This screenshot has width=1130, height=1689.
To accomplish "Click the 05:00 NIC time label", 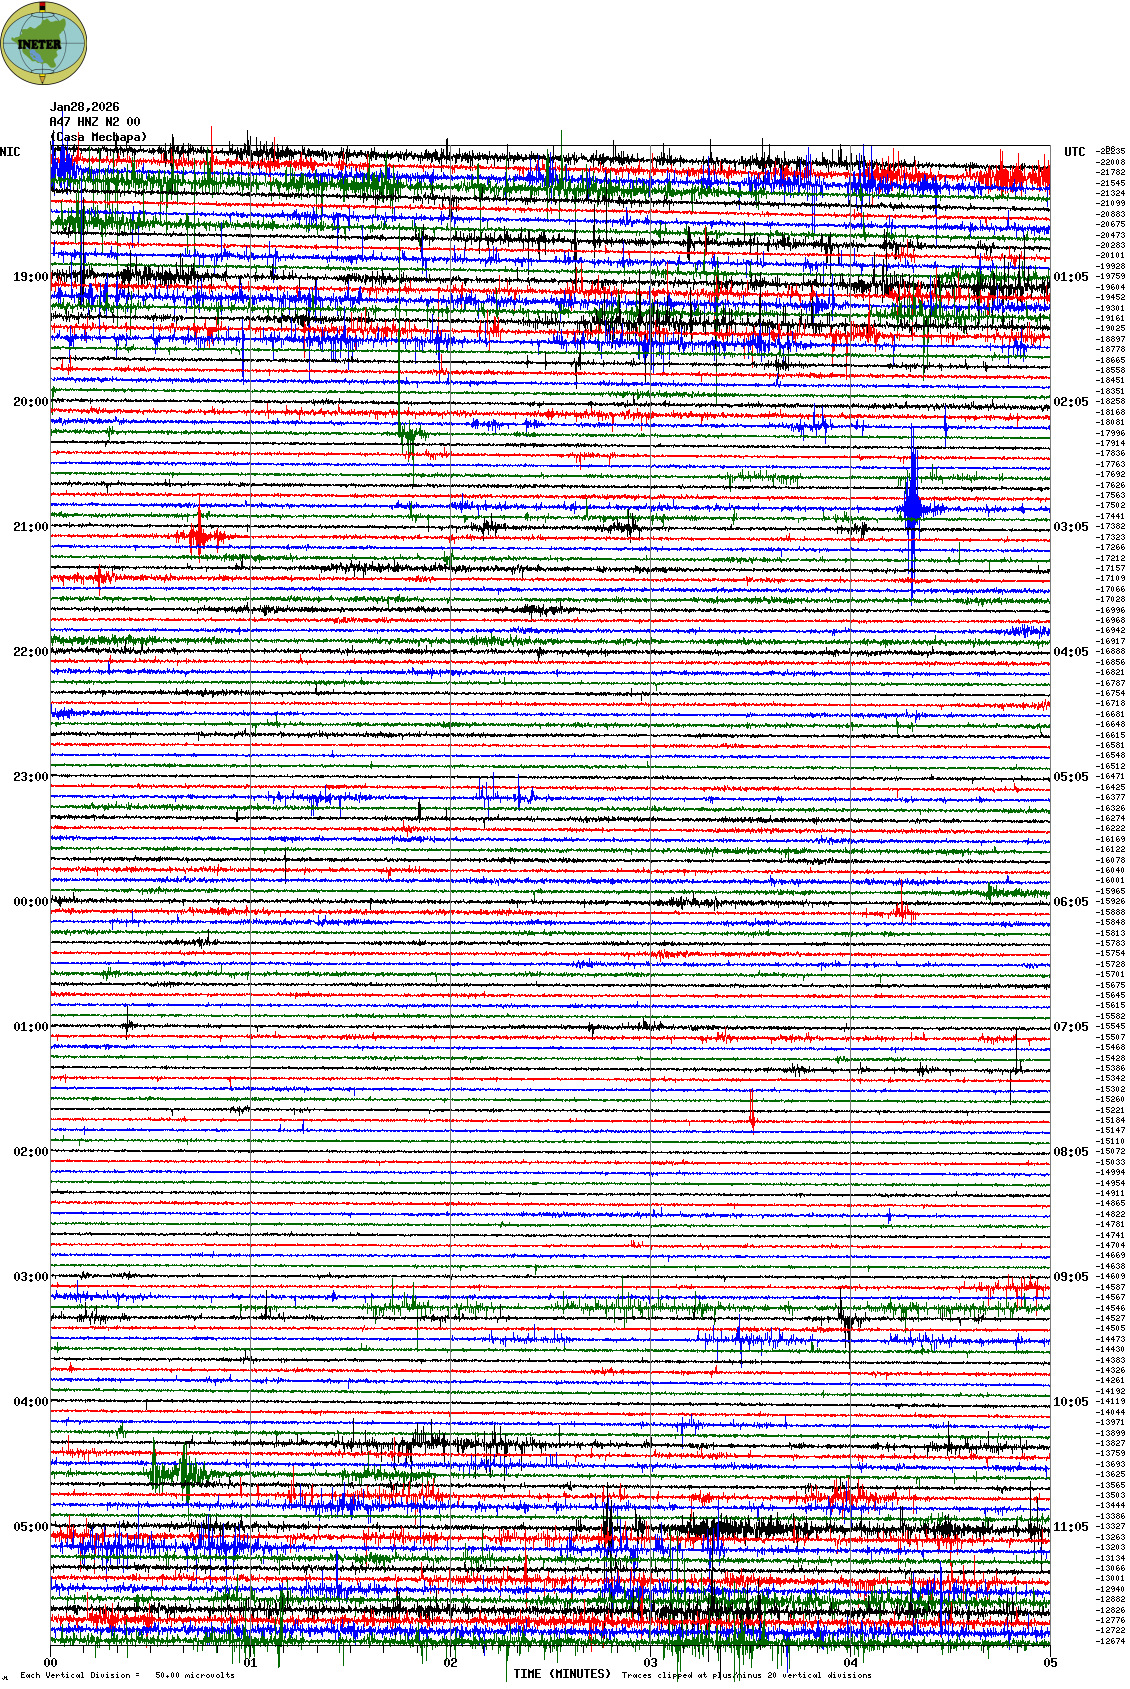I will 30,1527.
